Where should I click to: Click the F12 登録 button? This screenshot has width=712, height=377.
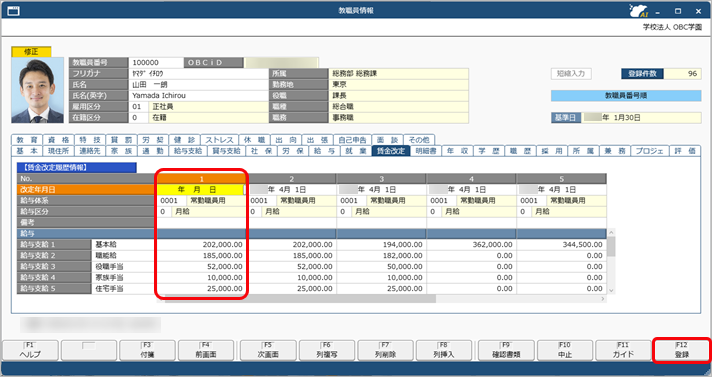[x=681, y=350]
